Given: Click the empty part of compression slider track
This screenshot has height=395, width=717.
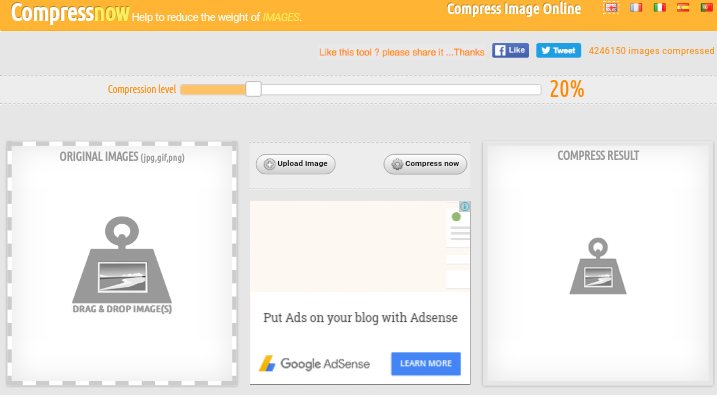Looking at the screenshot, I should tap(401, 89).
